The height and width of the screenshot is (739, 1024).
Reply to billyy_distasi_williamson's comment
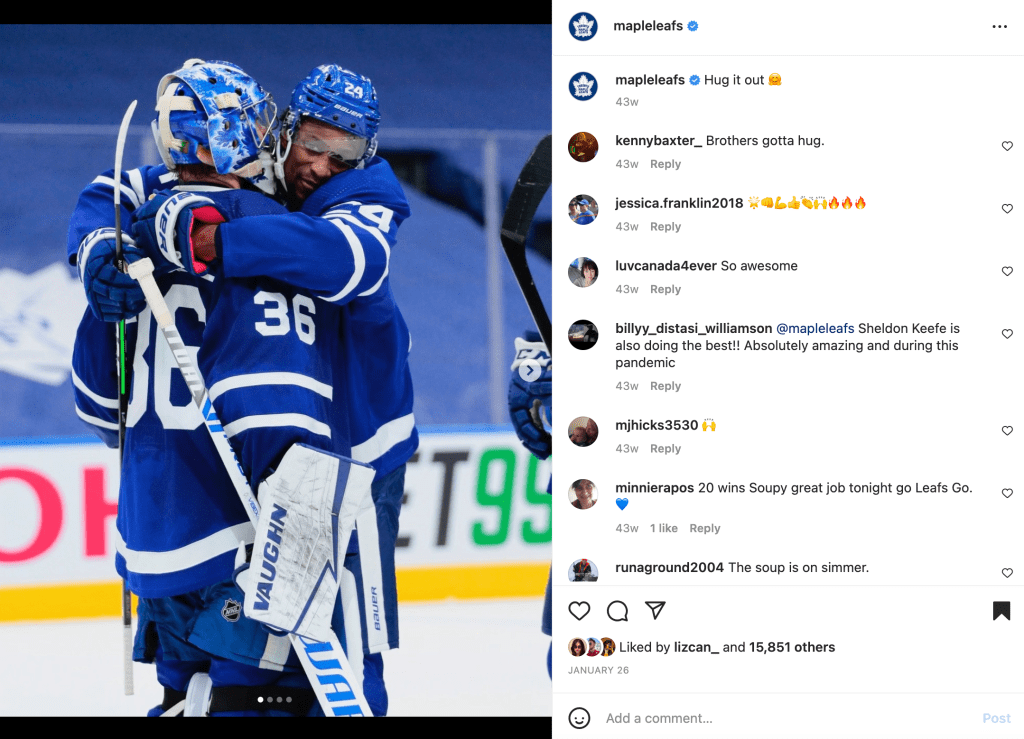click(x=665, y=386)
